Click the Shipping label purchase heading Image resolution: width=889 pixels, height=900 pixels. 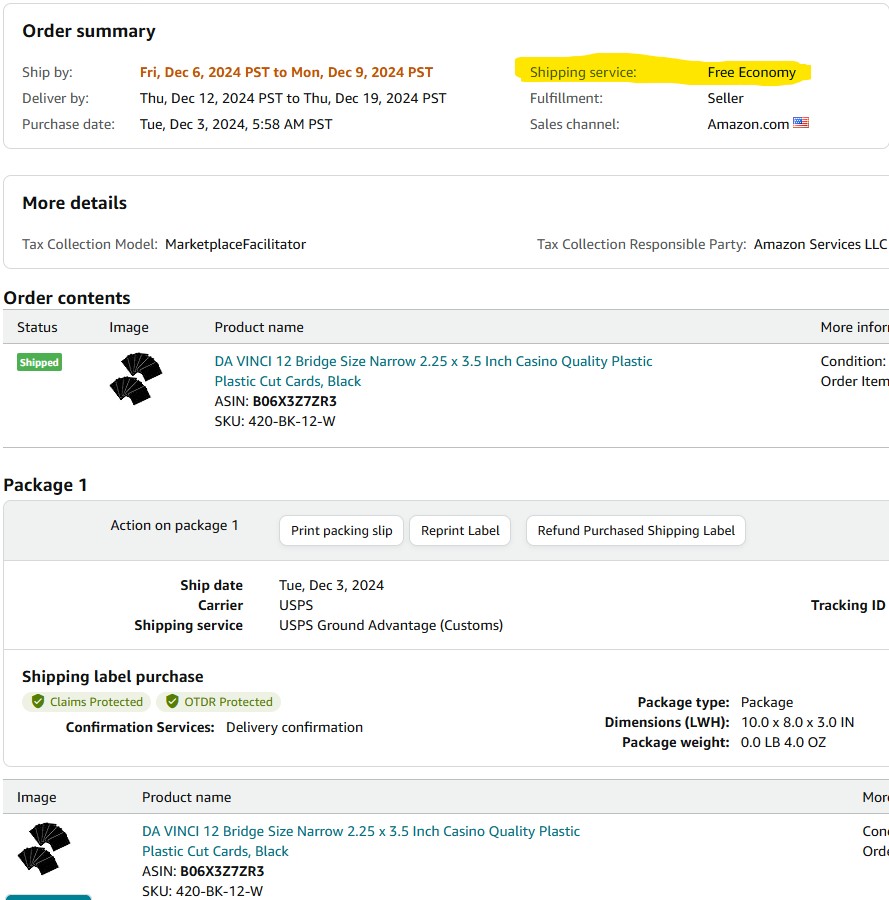point(112,676)
